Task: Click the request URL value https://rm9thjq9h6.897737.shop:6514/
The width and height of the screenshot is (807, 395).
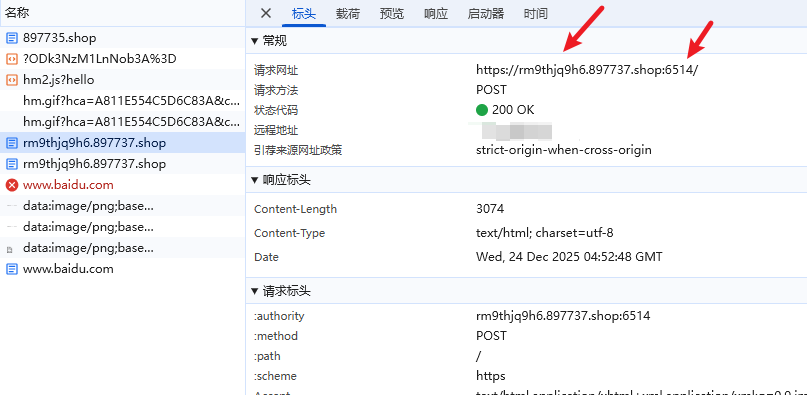Action: pyautogui.click(x=587, y=70)
